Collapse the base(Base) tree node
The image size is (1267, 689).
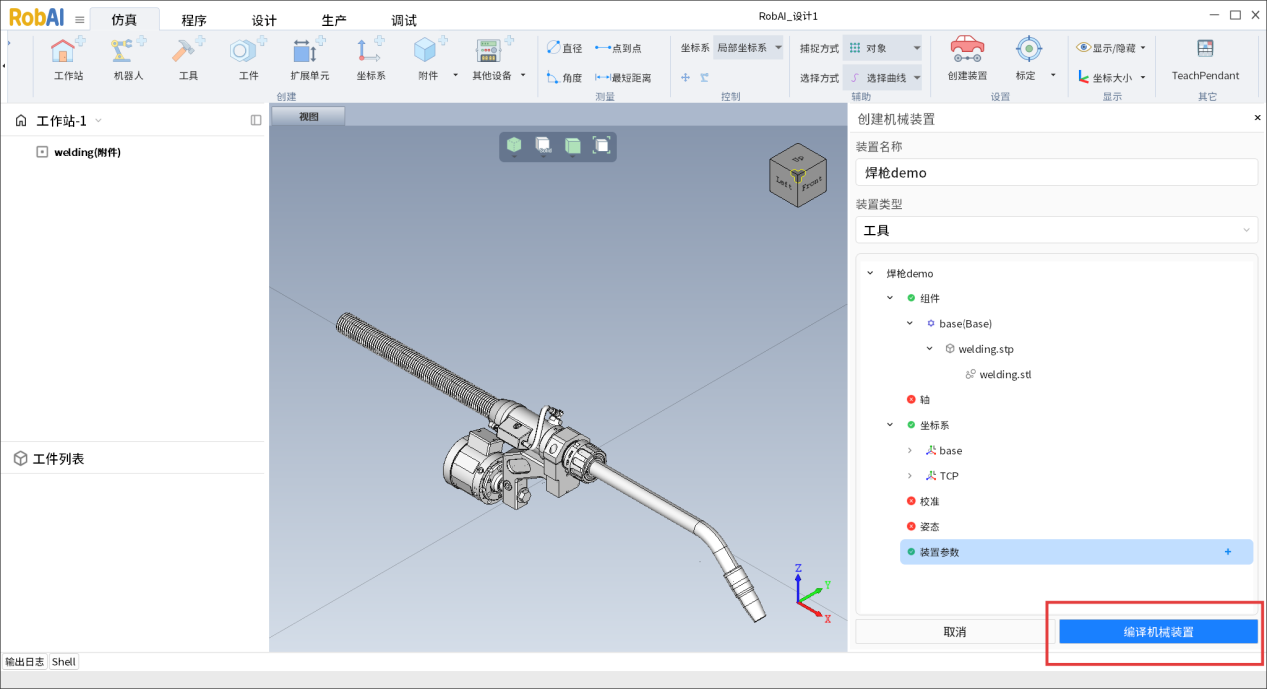click(909, 323)
